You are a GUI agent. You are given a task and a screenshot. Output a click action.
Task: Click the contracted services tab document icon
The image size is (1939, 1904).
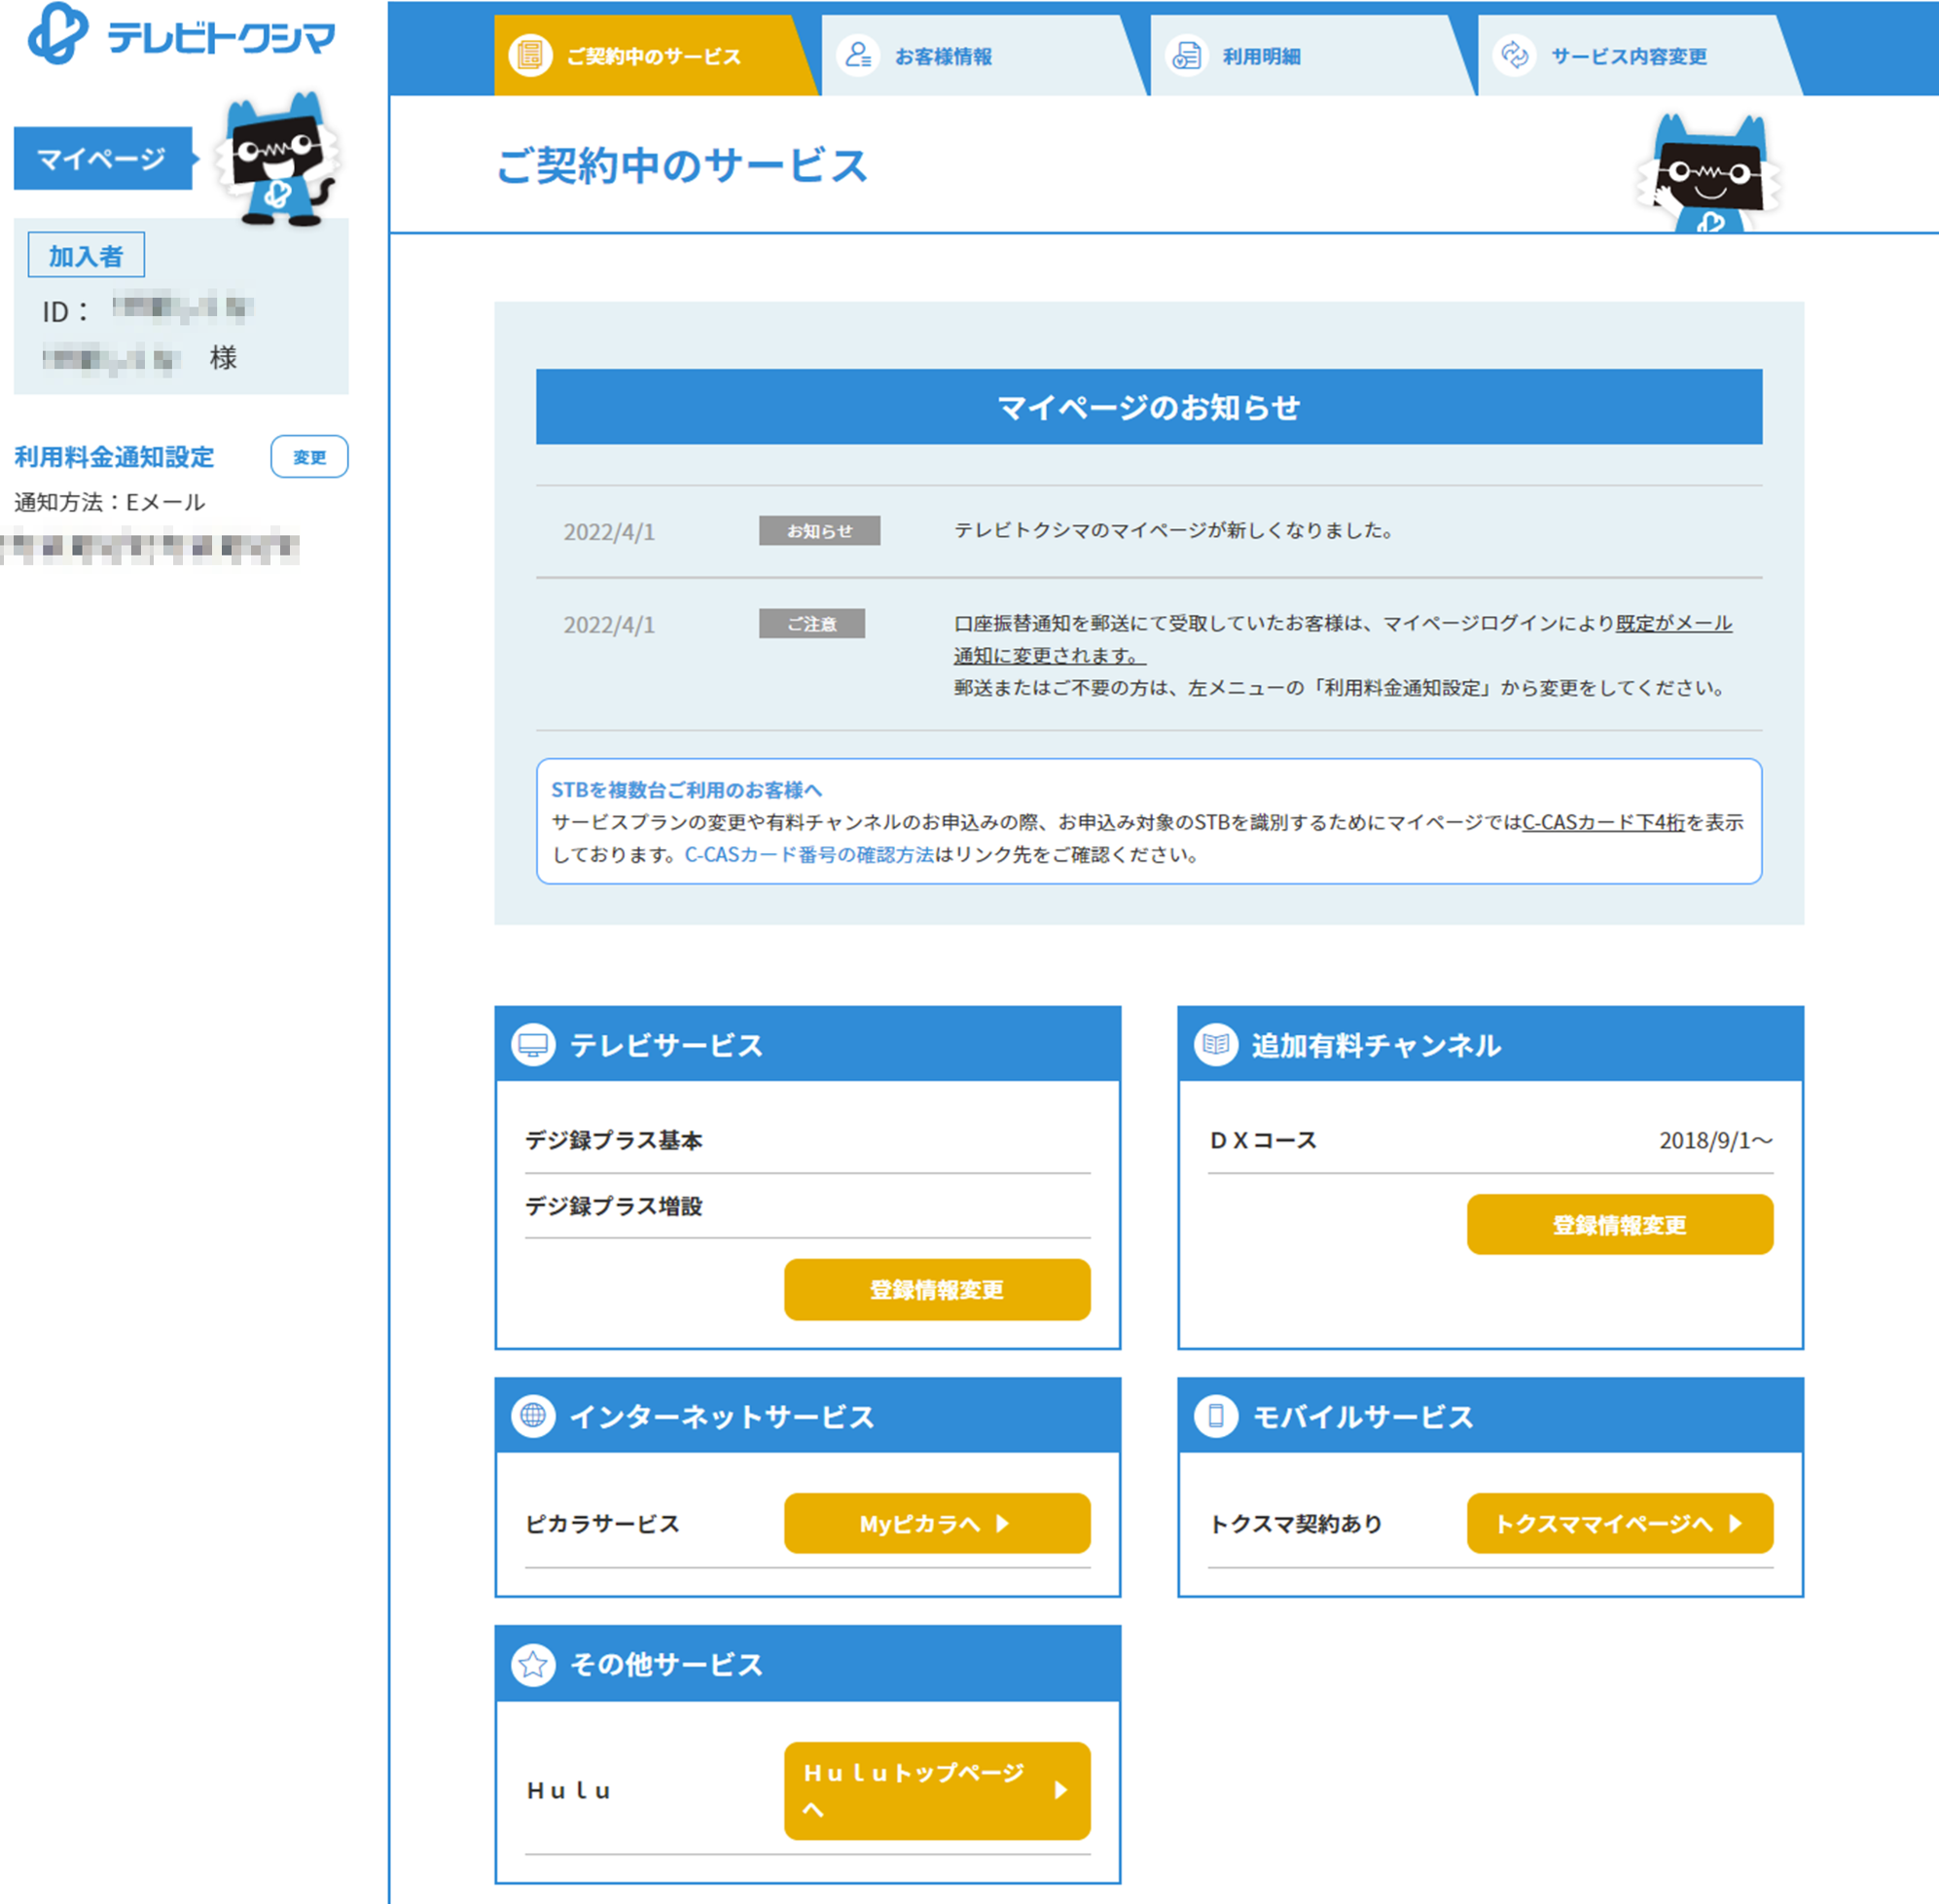tap(530, 55)
